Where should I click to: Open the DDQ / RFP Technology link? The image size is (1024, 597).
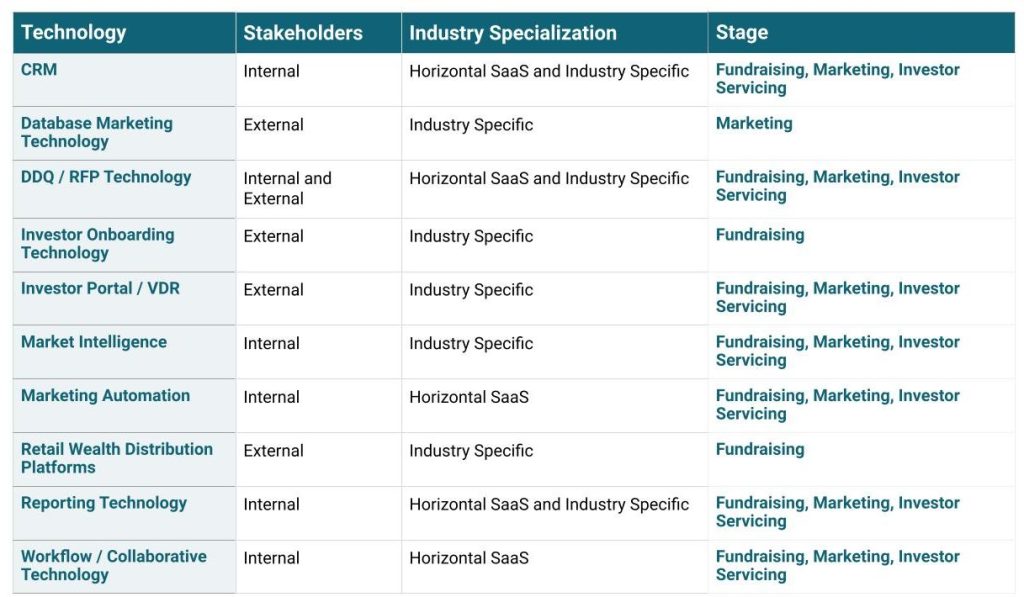click(x=105, y=177)
